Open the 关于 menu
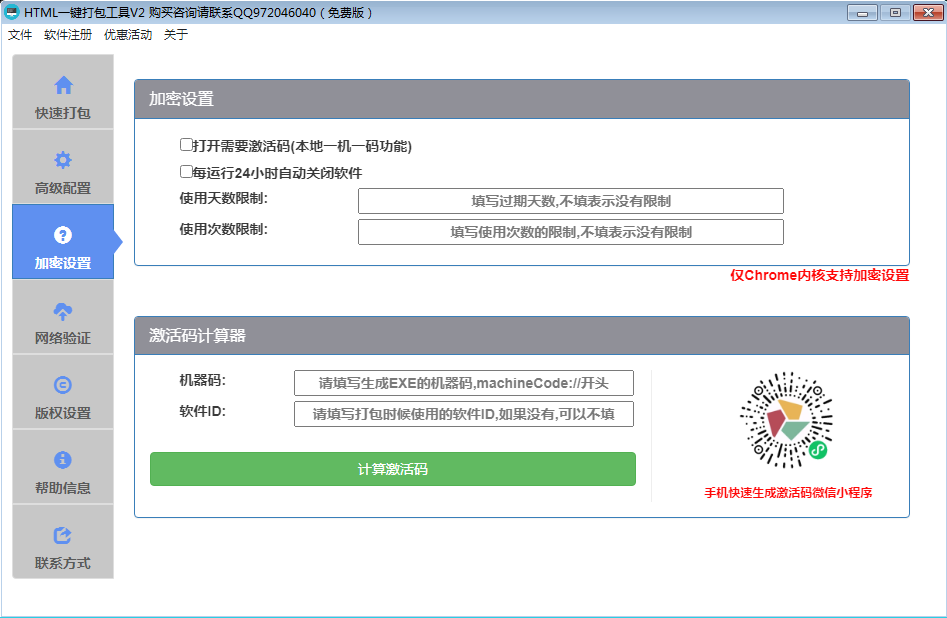This screenshot has height=618, width=947. tap(176, 35)
